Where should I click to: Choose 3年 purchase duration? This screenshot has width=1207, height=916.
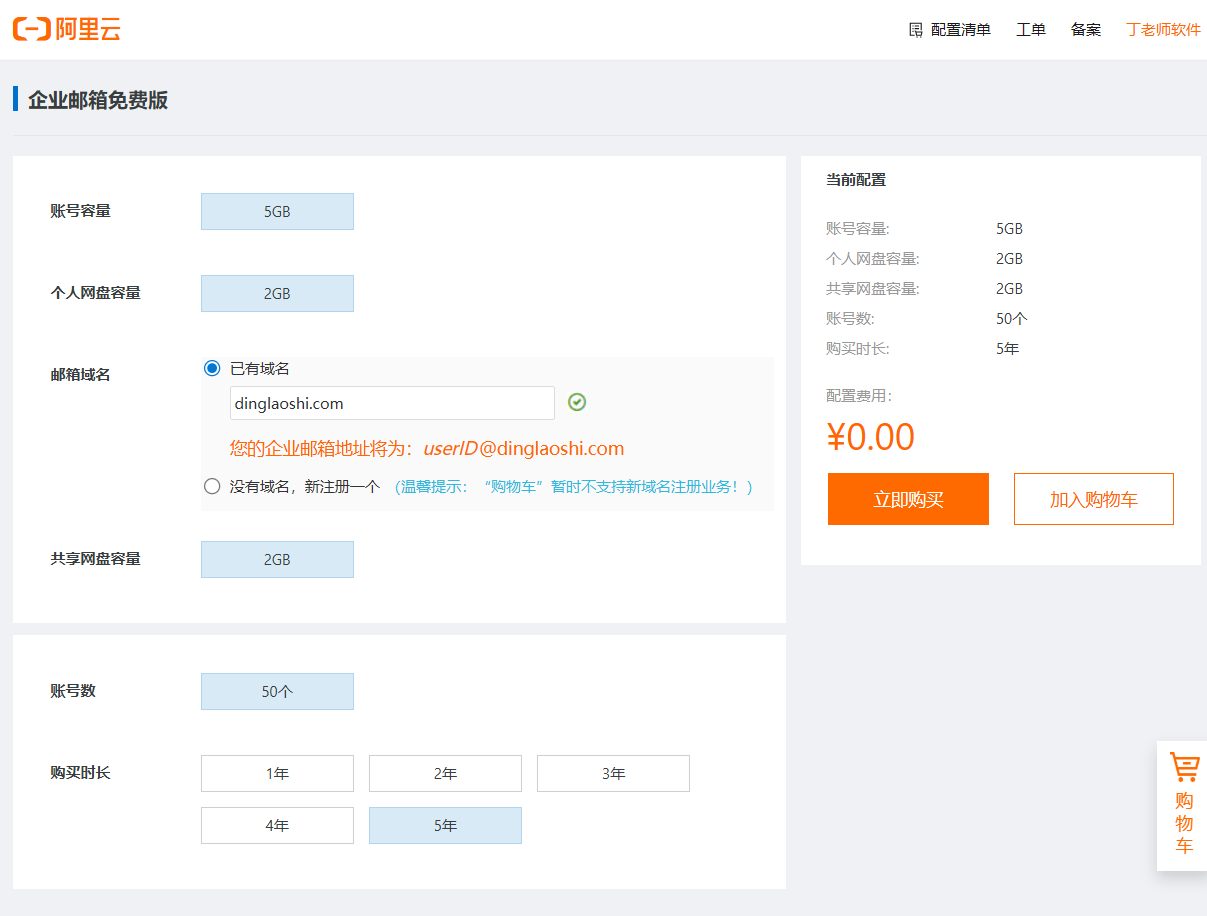coord(613,774)
